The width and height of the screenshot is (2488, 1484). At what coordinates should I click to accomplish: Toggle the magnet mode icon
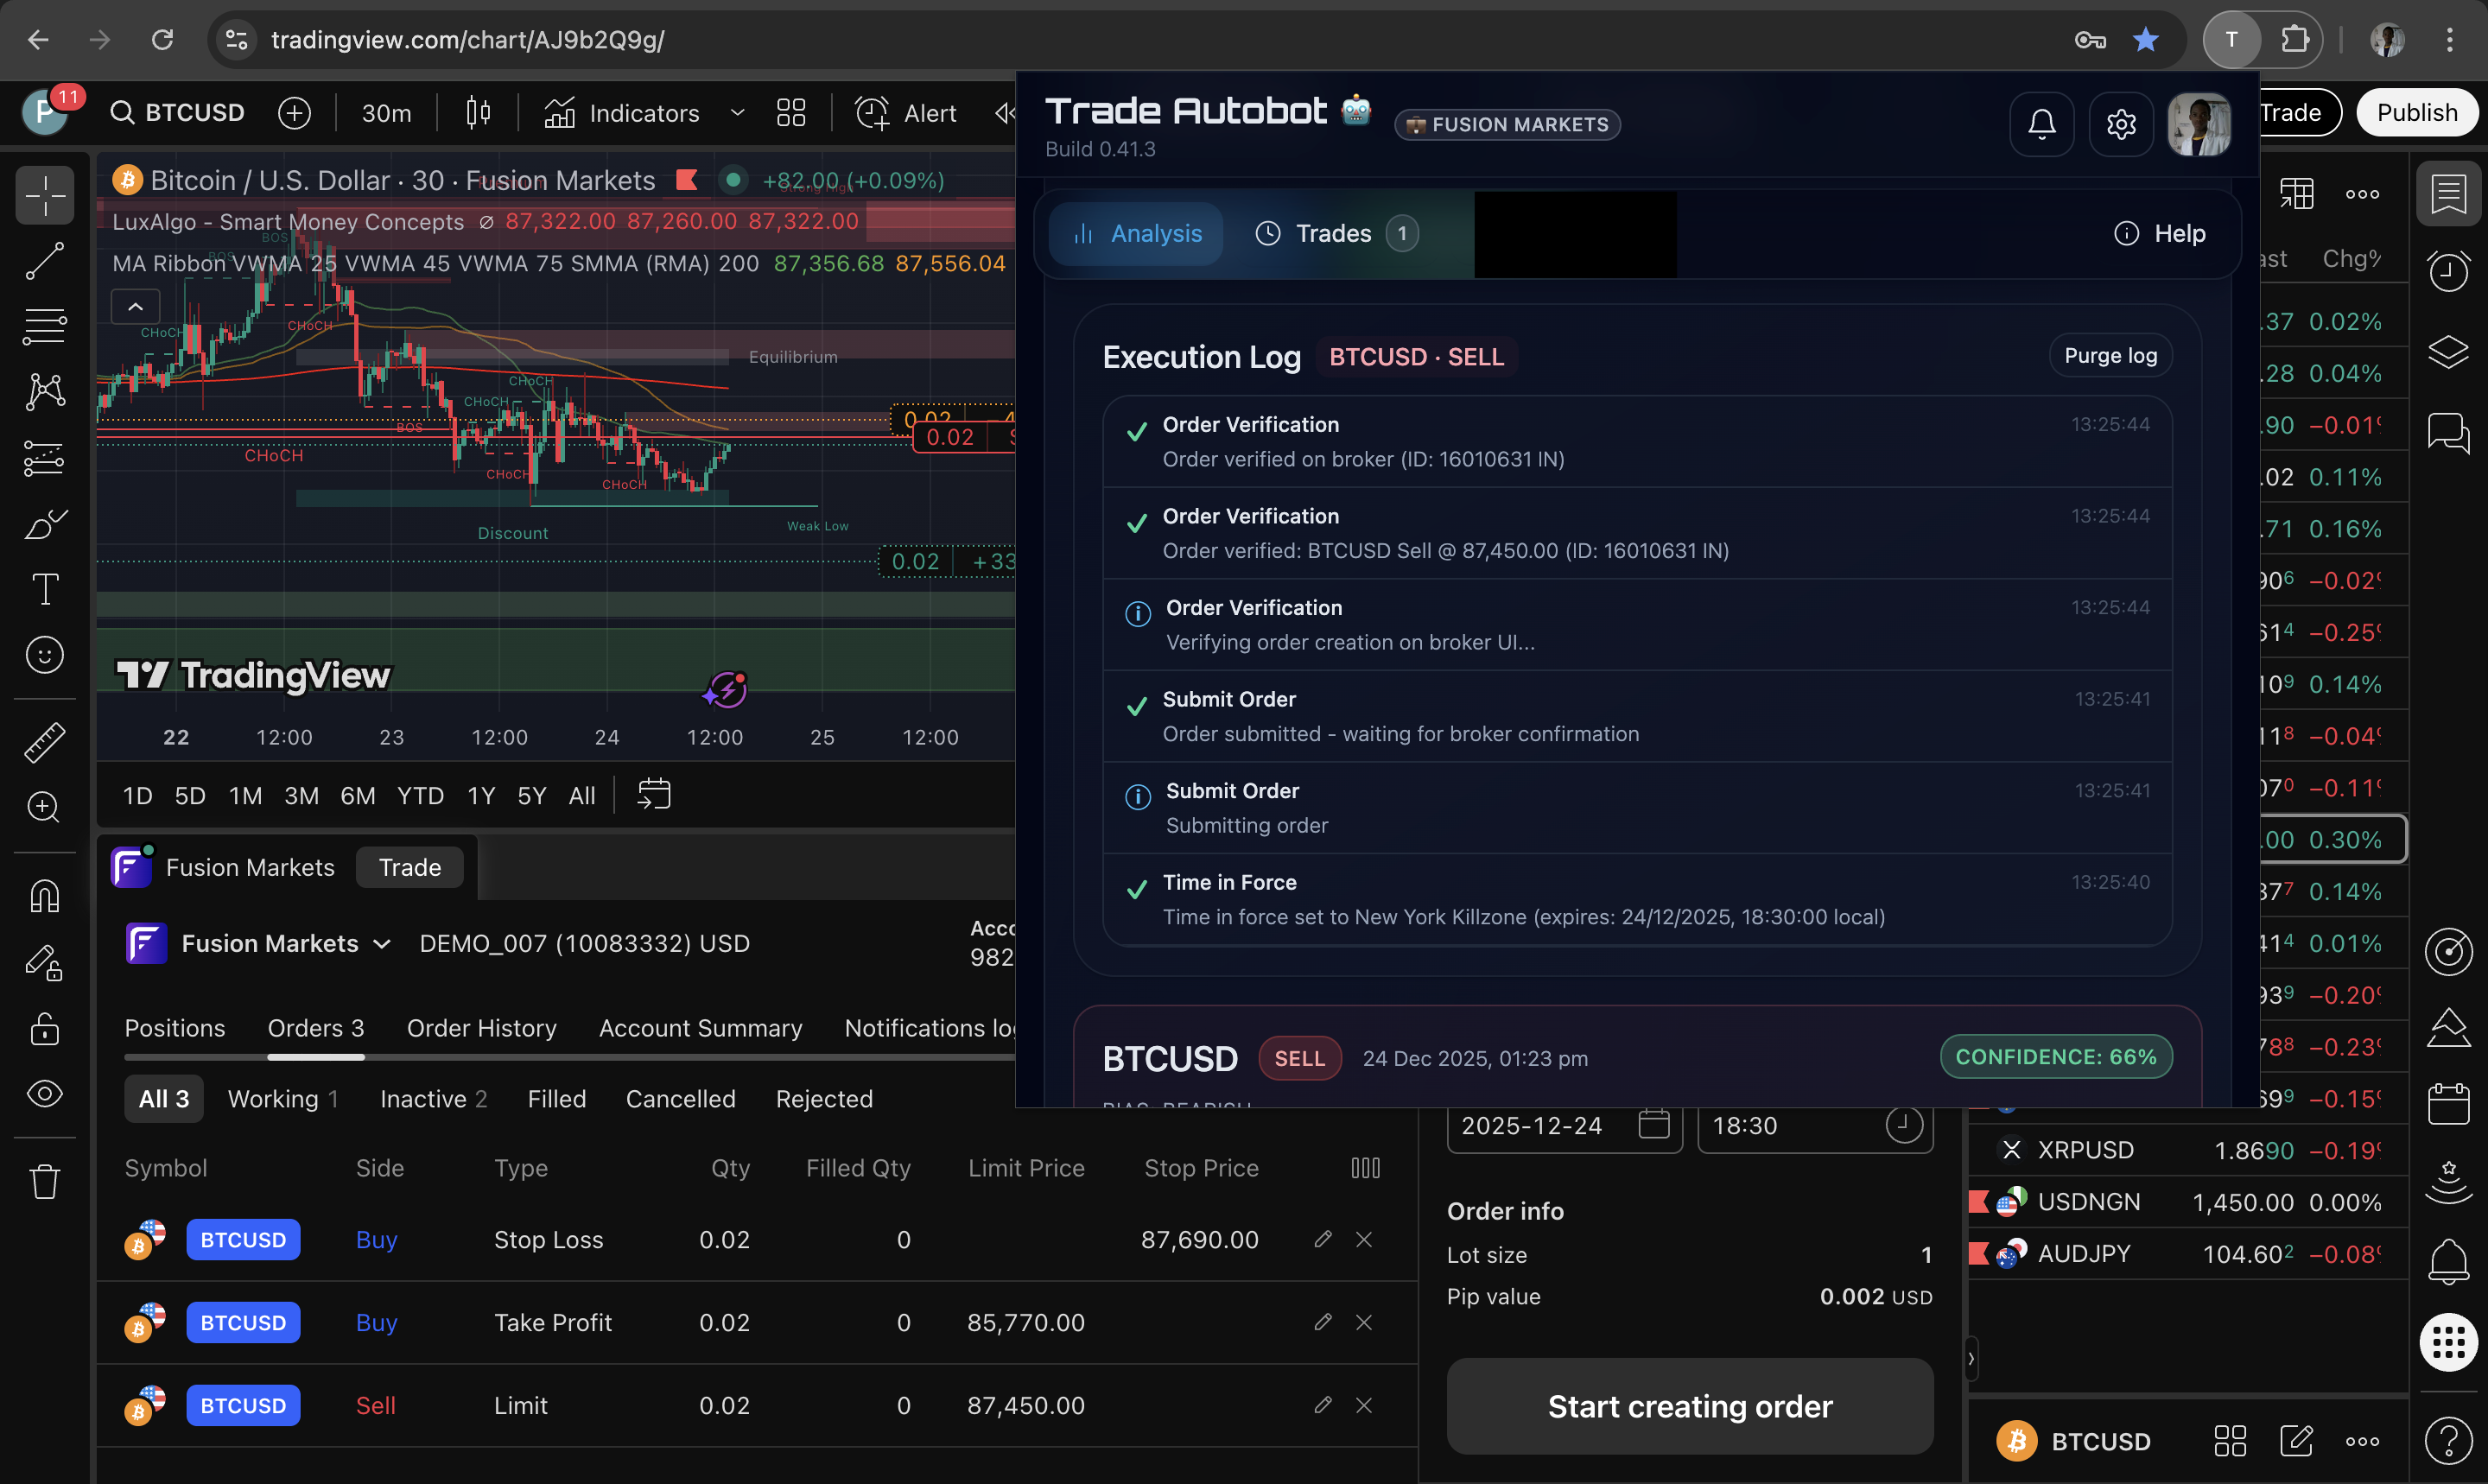pos(45,896)
